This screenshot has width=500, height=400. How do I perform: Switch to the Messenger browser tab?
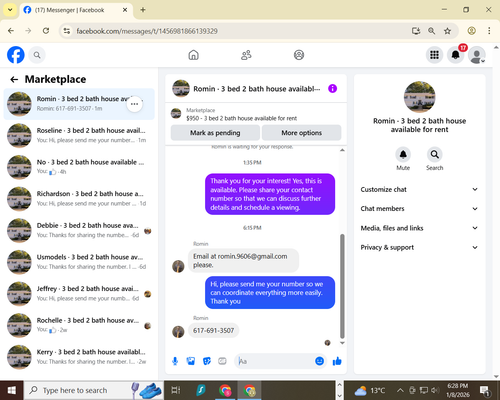point(75,10)
